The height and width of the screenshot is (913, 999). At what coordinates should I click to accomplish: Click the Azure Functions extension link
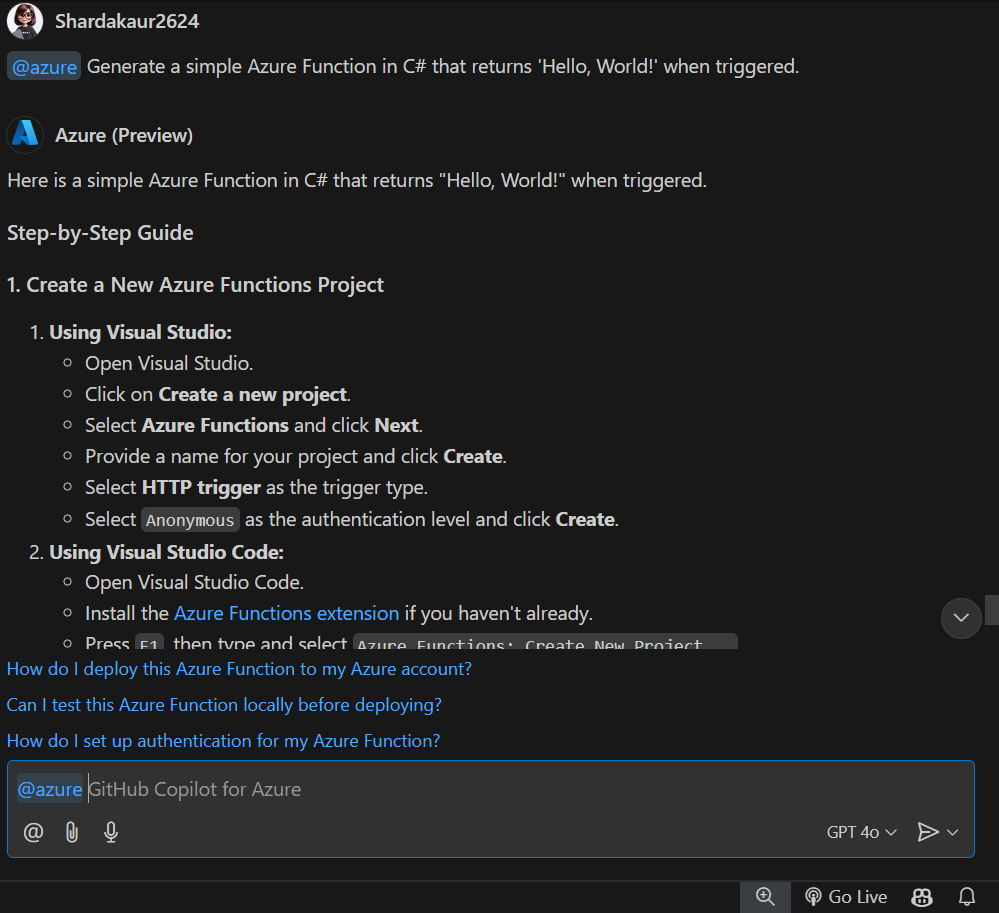287,613
